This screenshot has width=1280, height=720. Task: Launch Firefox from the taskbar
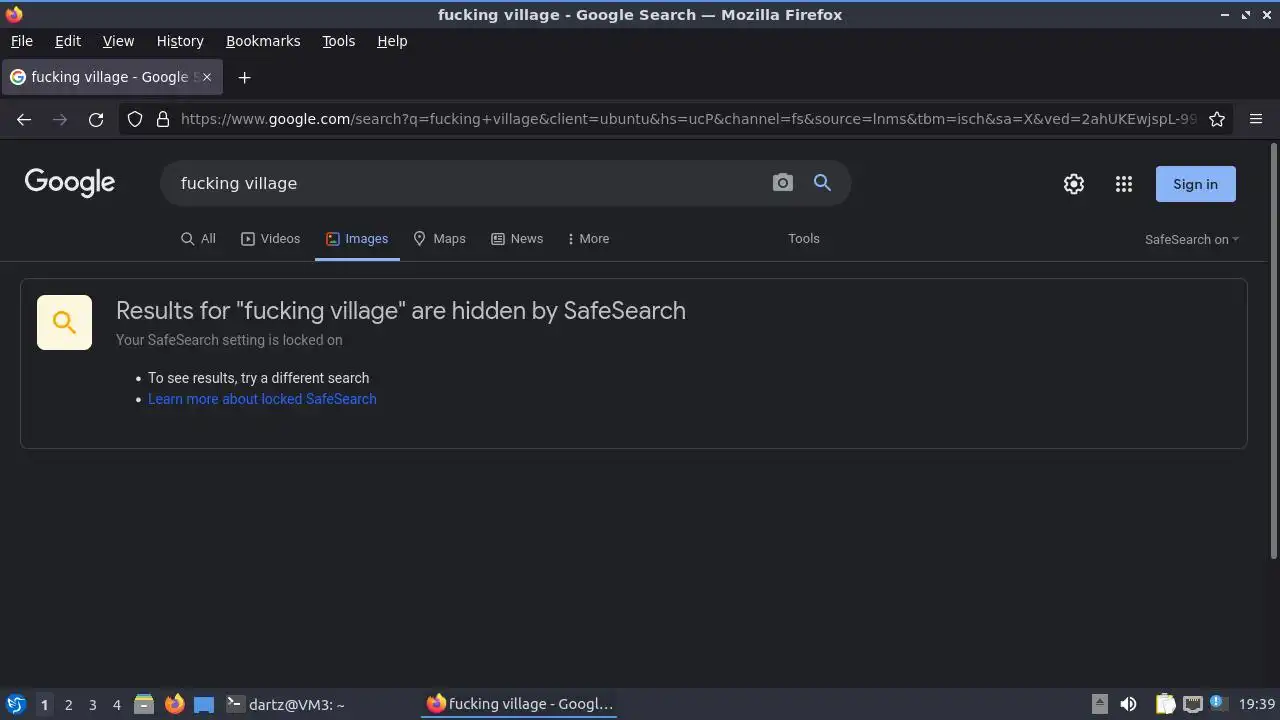(x=174, y=704)
